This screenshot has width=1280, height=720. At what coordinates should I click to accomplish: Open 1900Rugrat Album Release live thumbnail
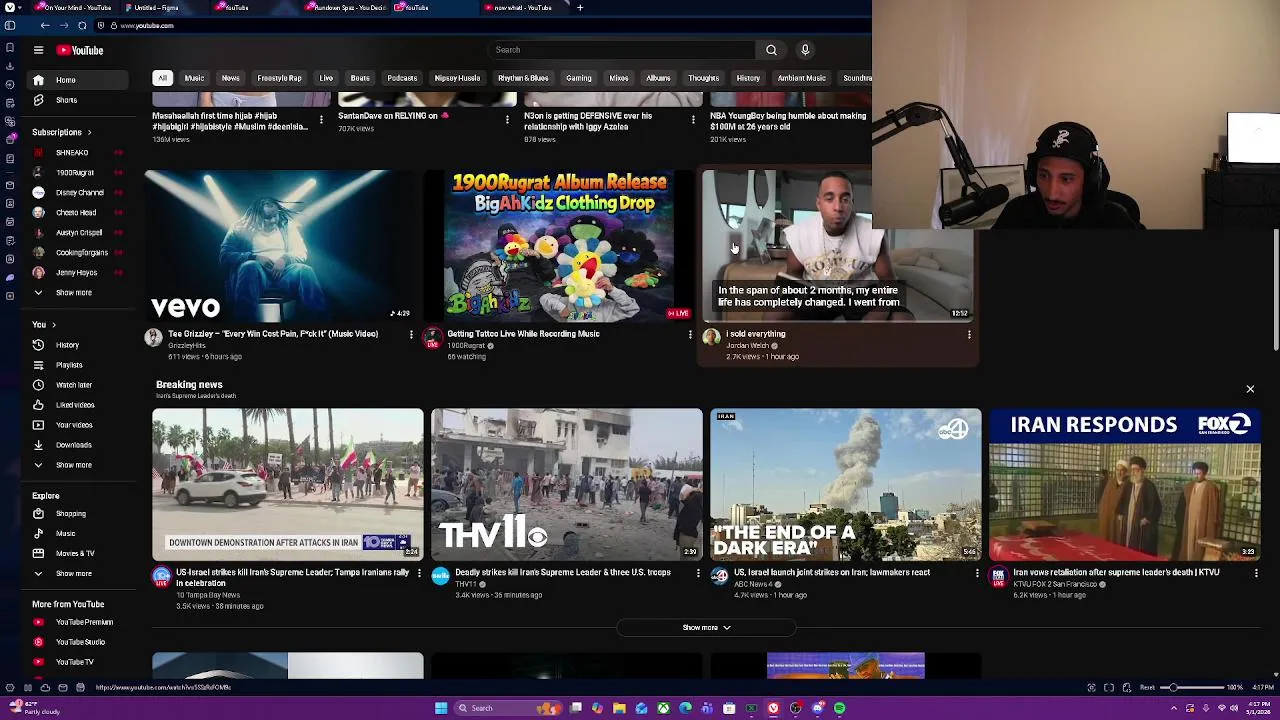[x=559, y=245]
